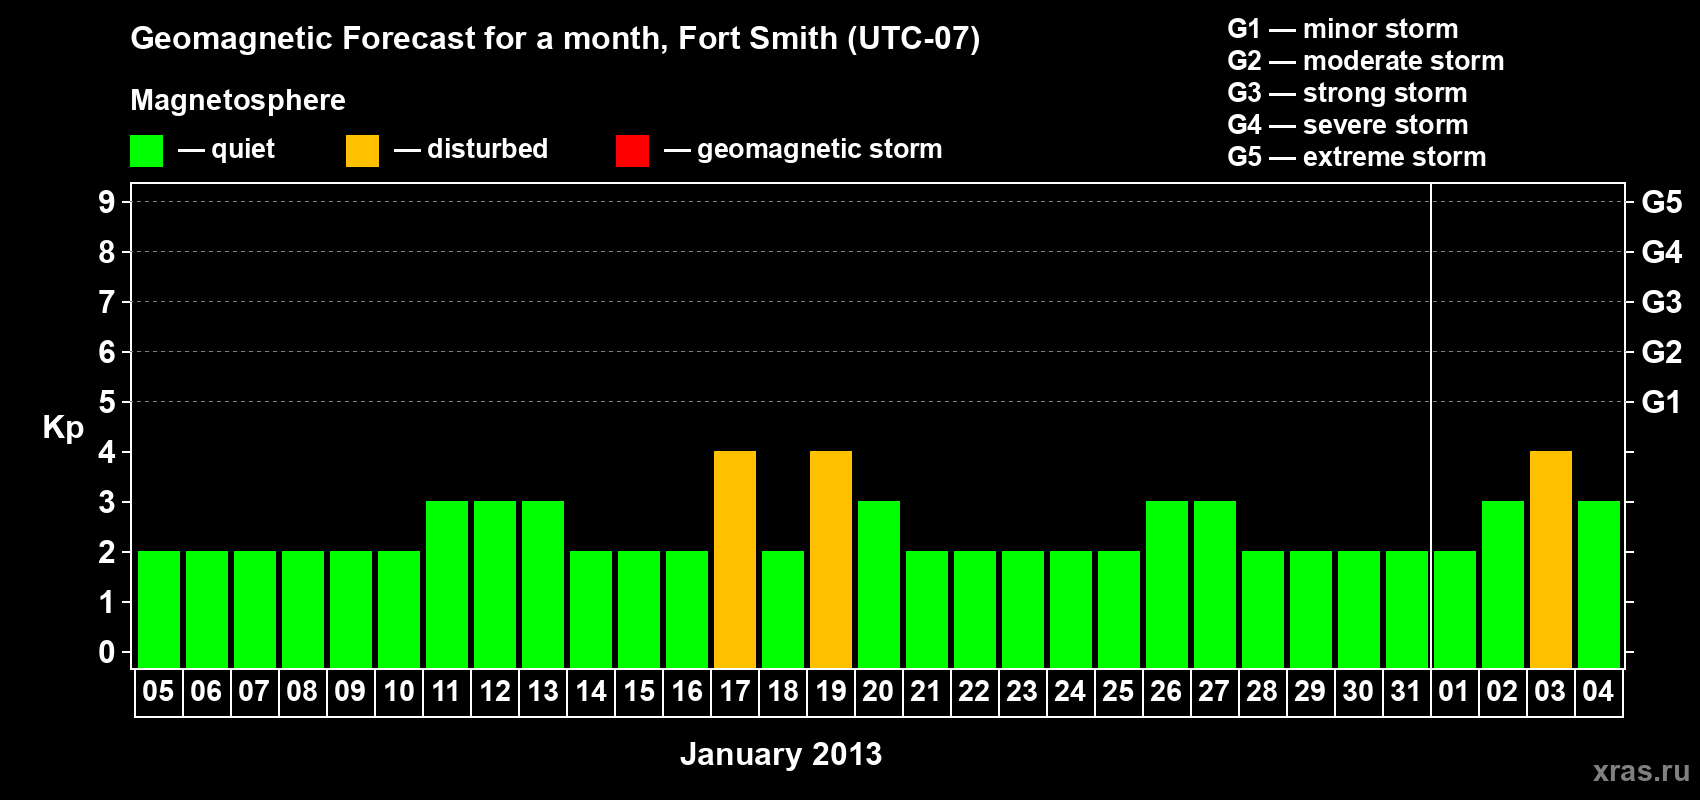Click the 'quiet' legend label
Image resolution: width=1700 pixels, height=800 pixels.
pyautogui.click(x=243, y=149)
